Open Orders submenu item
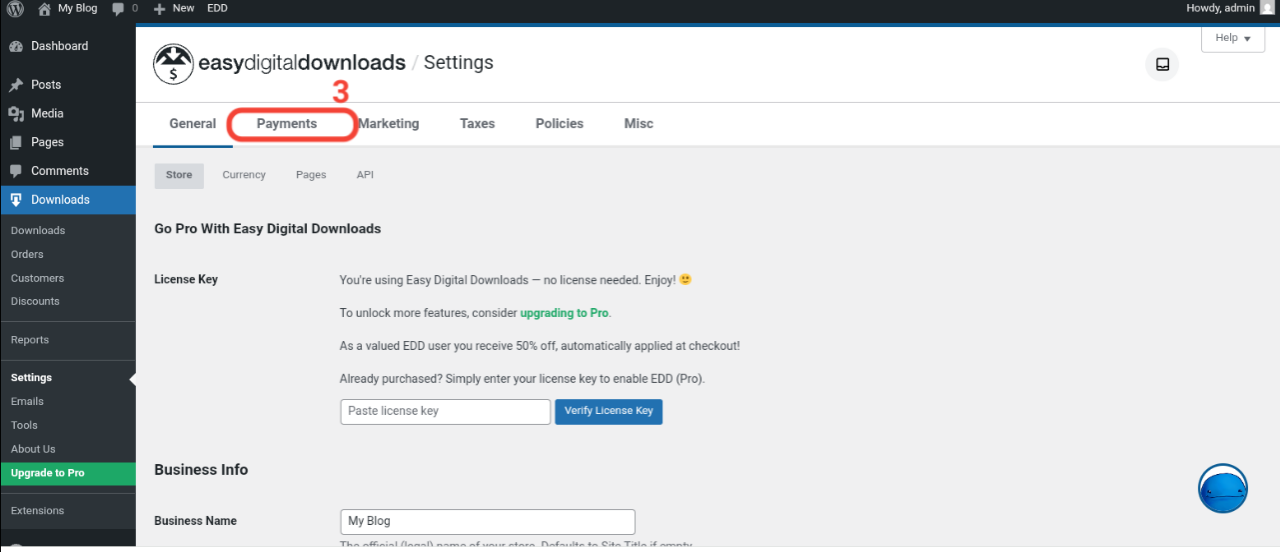 27,254
